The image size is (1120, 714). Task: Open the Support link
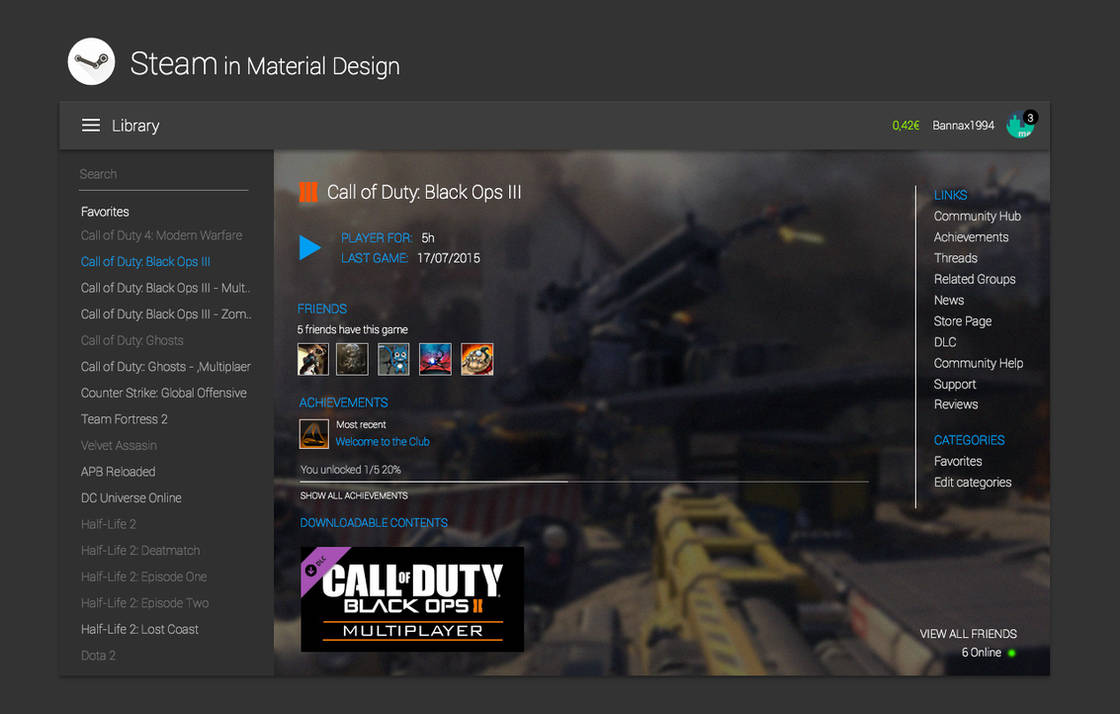point(954,385)
